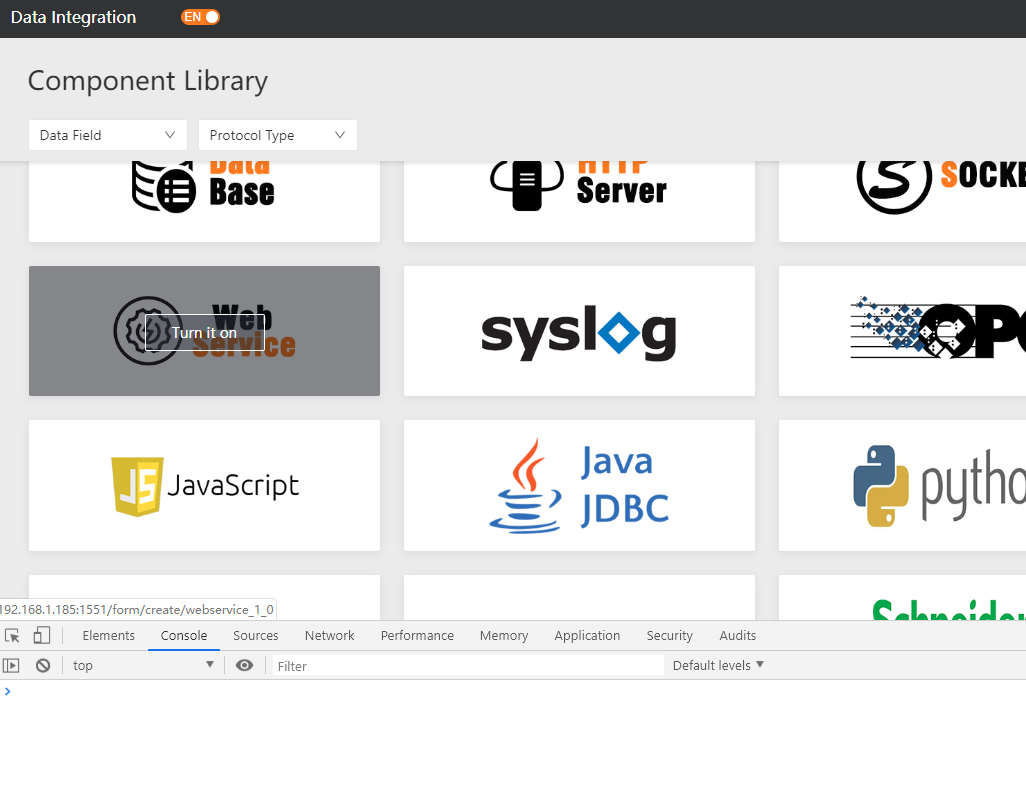
Task: Select the HTTP Server component card
Action: point(579,201)
